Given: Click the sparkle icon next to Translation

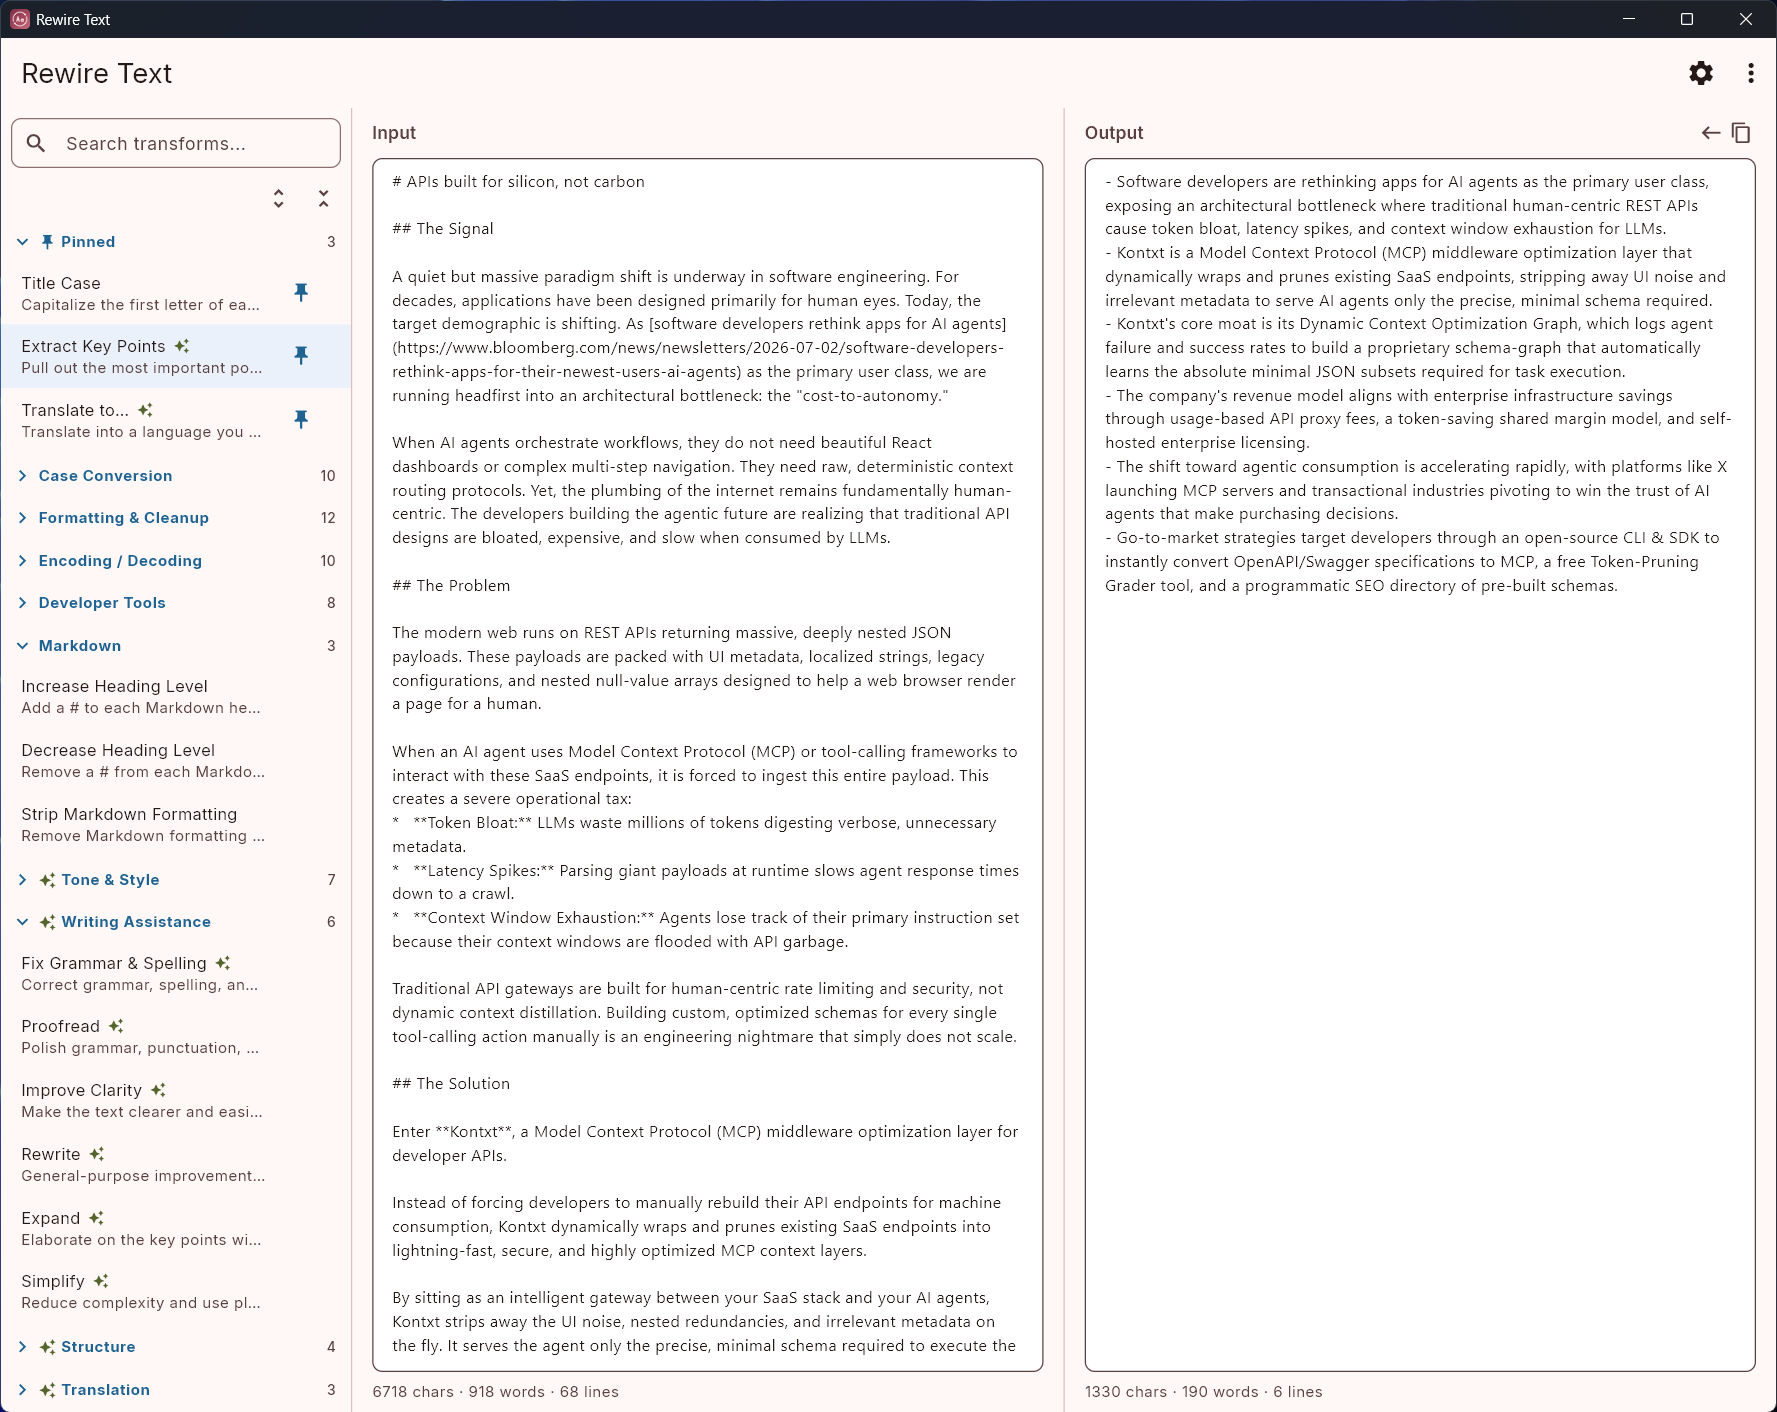Looking at the screenshot, I should pyautogui.click(x=47, y=1390).
